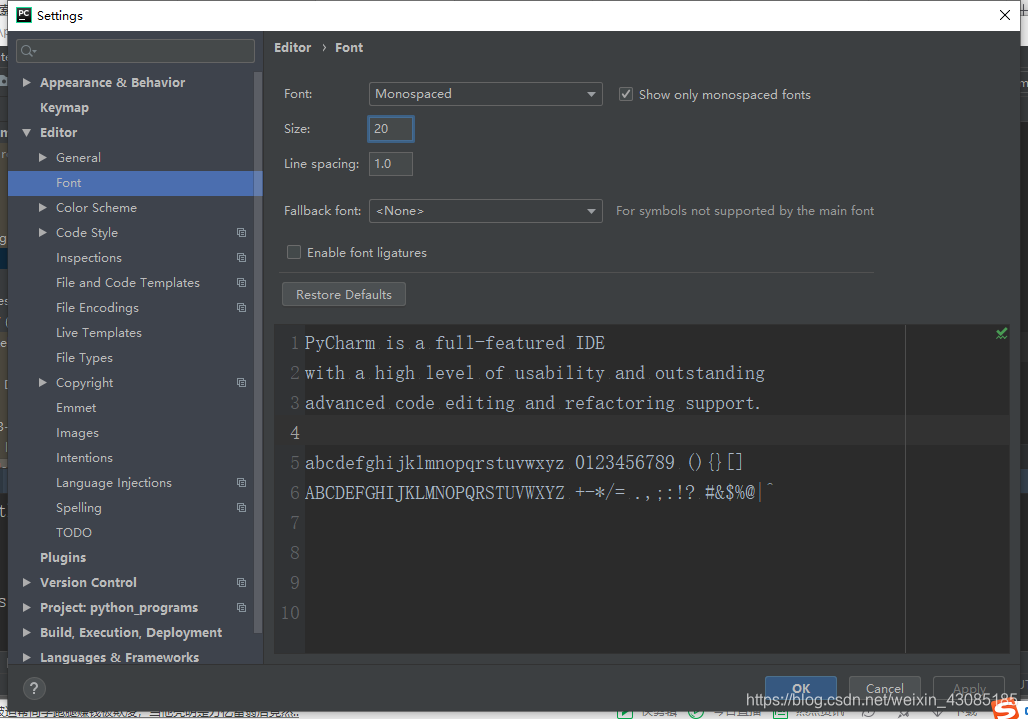1028x719 pixels.
Task: Click the settings search box
Action: (x=135, y=51)
